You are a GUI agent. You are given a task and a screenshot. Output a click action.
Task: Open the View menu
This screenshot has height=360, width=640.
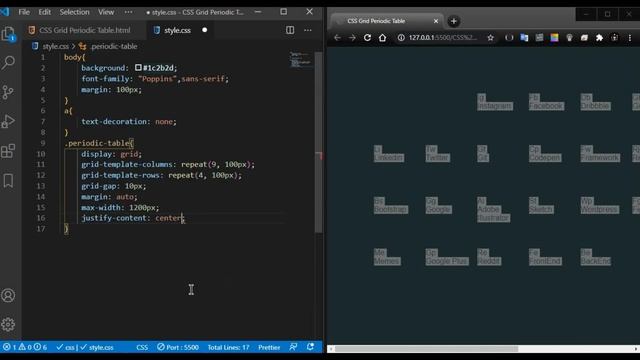pos(106,12)
